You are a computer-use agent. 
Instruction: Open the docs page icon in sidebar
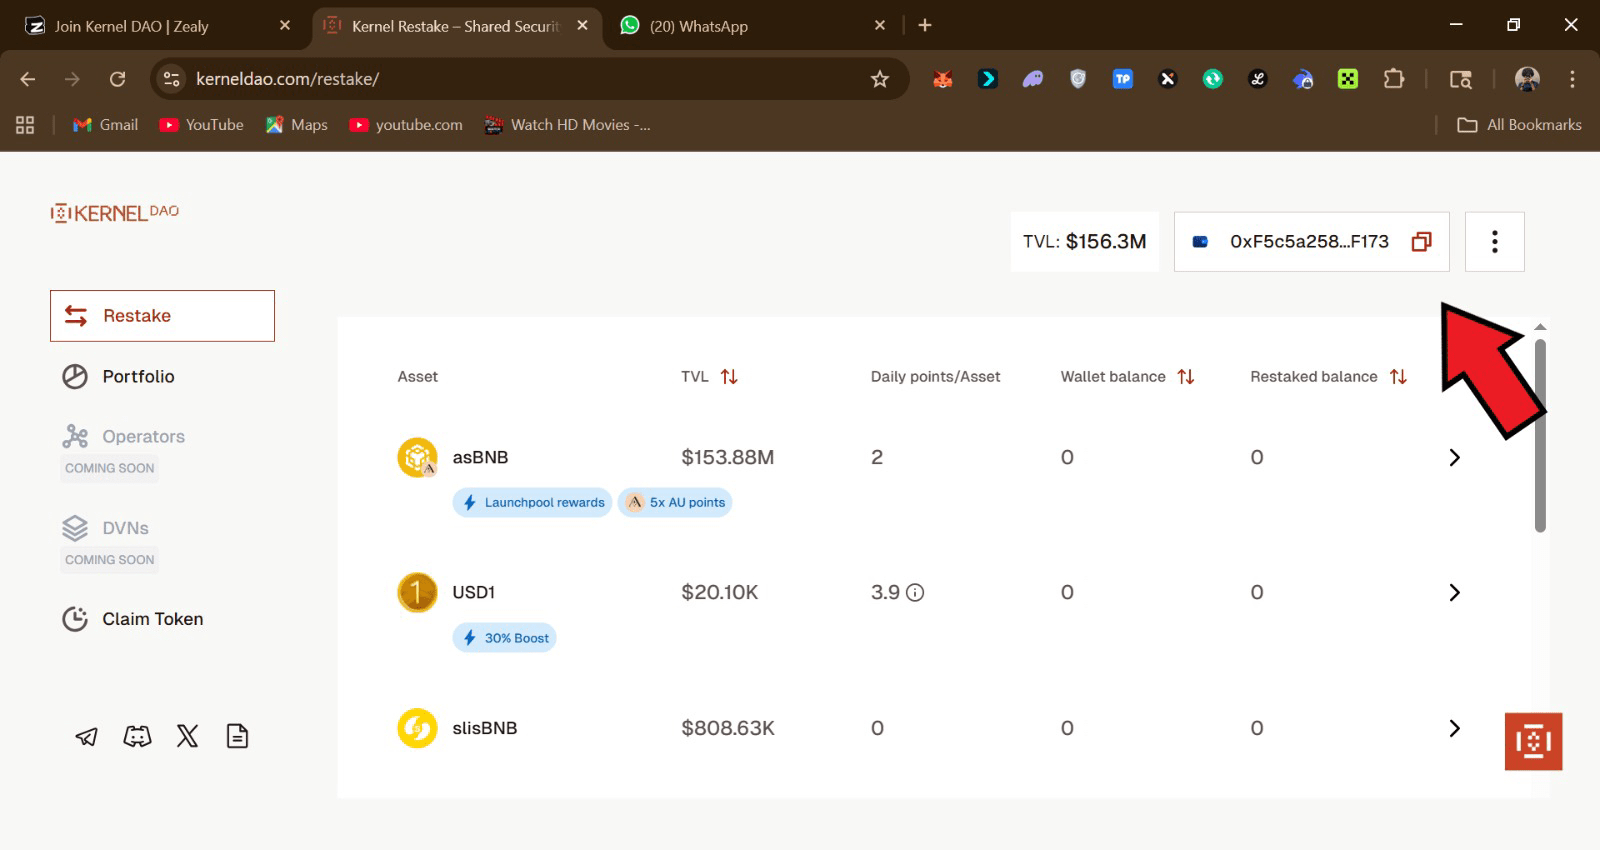point(237,737)
